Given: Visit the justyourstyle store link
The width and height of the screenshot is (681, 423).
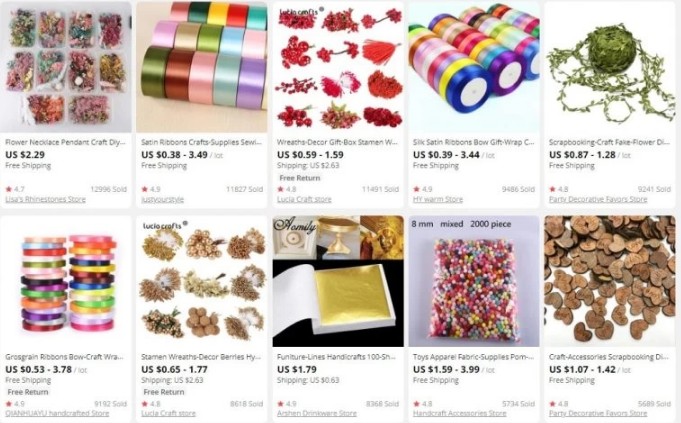Looking at the screenshot, I should tap(162, 199).
